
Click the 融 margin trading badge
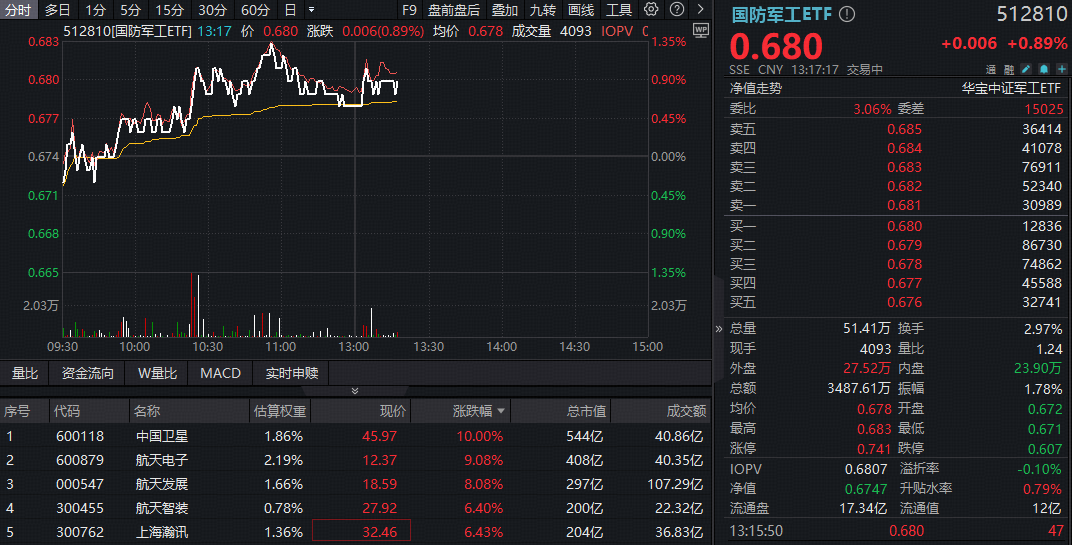click(x=1009, y=70)
